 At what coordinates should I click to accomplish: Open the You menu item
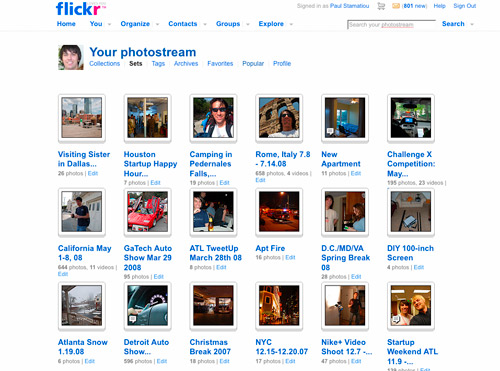96,24
